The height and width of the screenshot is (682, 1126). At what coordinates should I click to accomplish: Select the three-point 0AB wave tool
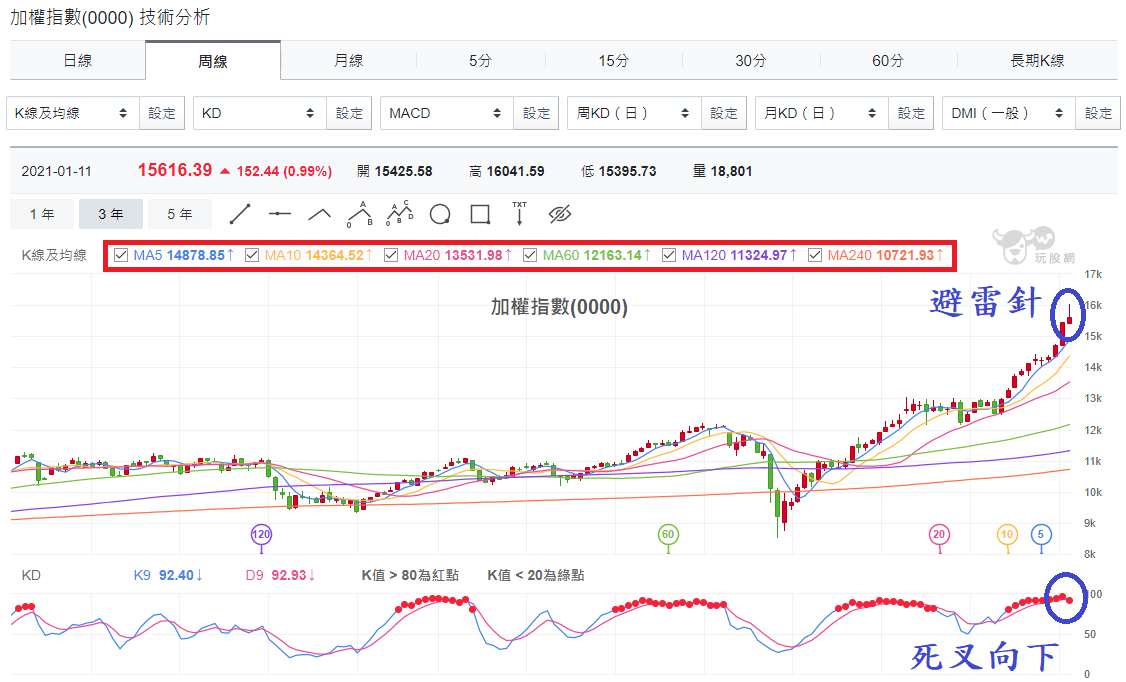click(360, 214)
